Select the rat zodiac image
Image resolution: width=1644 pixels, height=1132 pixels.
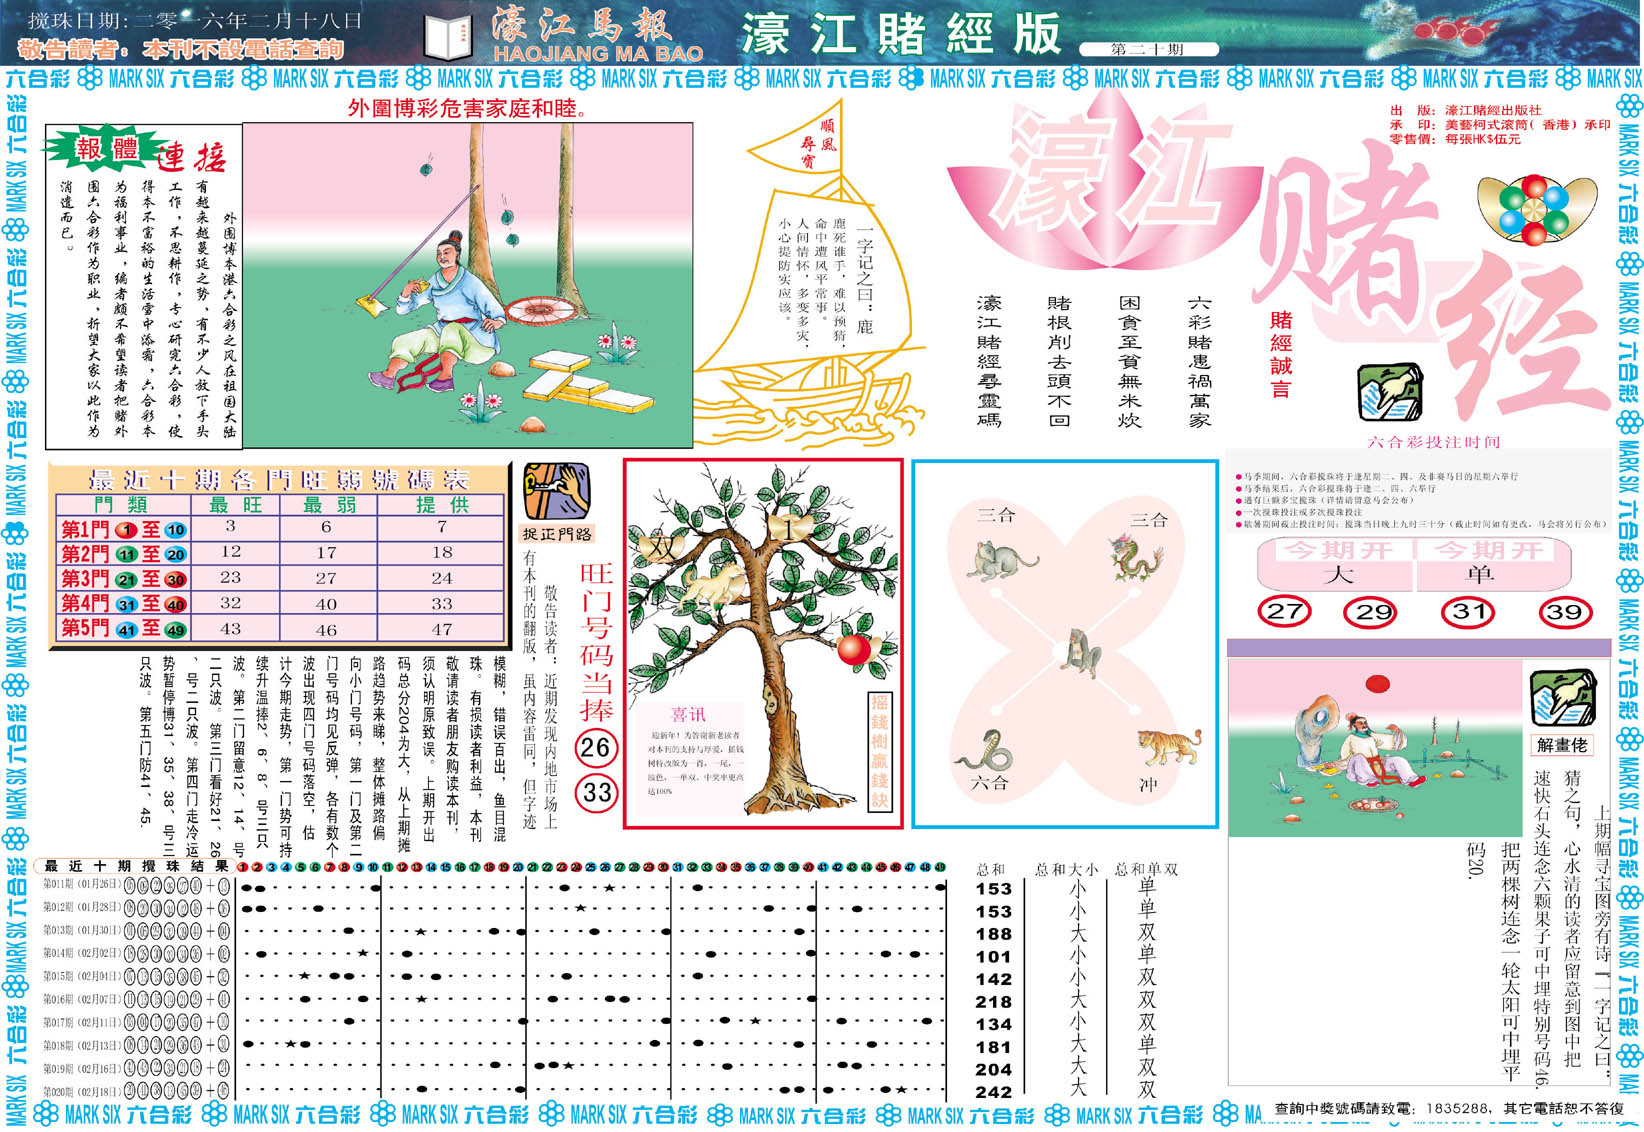(x=1002, y=560)
